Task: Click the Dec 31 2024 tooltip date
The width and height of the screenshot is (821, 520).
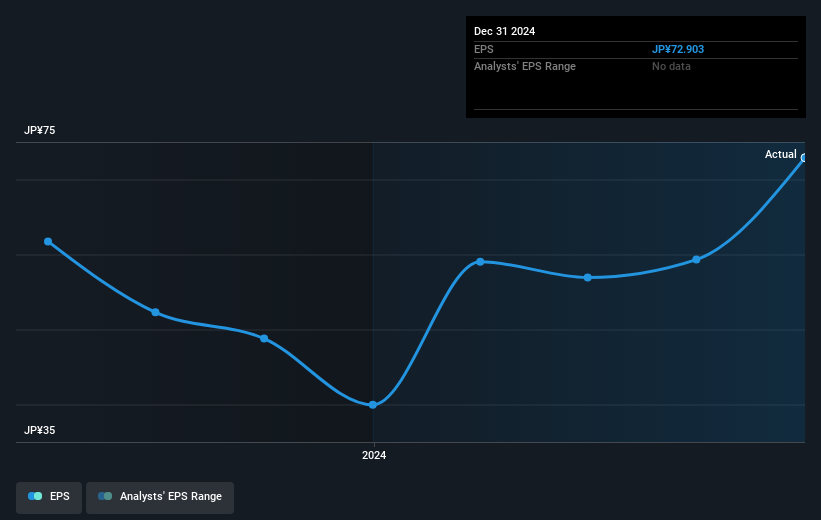Action: point(504,31)
